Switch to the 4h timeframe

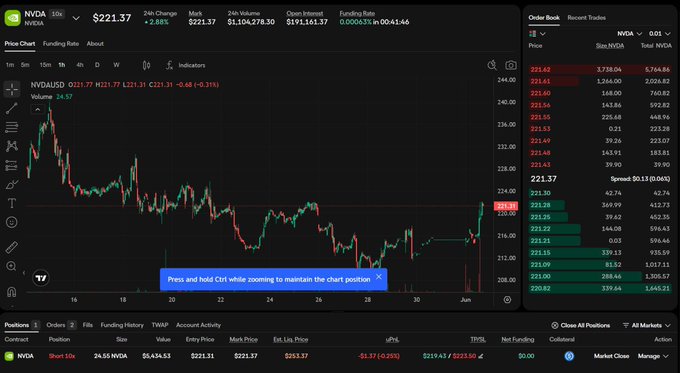tap(80, 65)
